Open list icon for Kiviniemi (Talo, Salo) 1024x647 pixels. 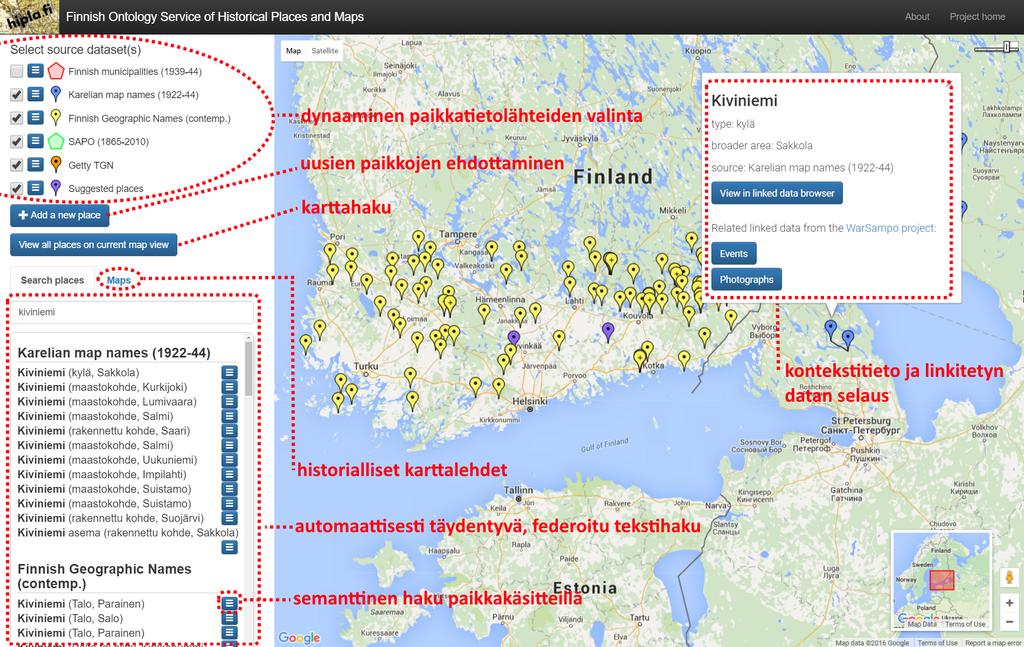point(229,618)
